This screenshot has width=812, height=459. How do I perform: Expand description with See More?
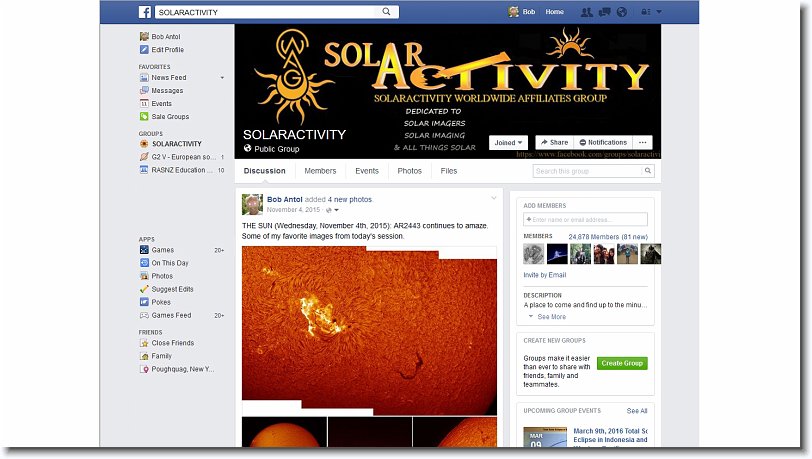point(552,317)
